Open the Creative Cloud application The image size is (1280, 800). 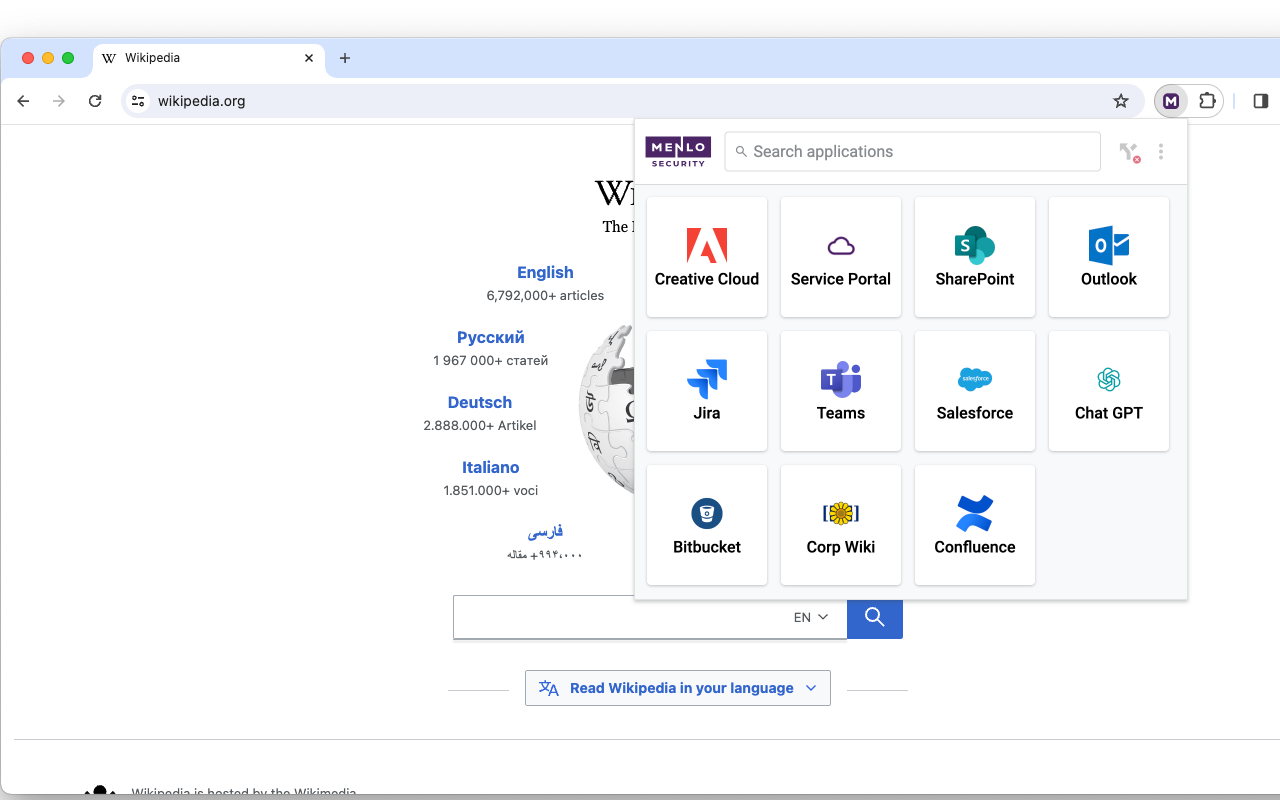[x=706, y=257]
